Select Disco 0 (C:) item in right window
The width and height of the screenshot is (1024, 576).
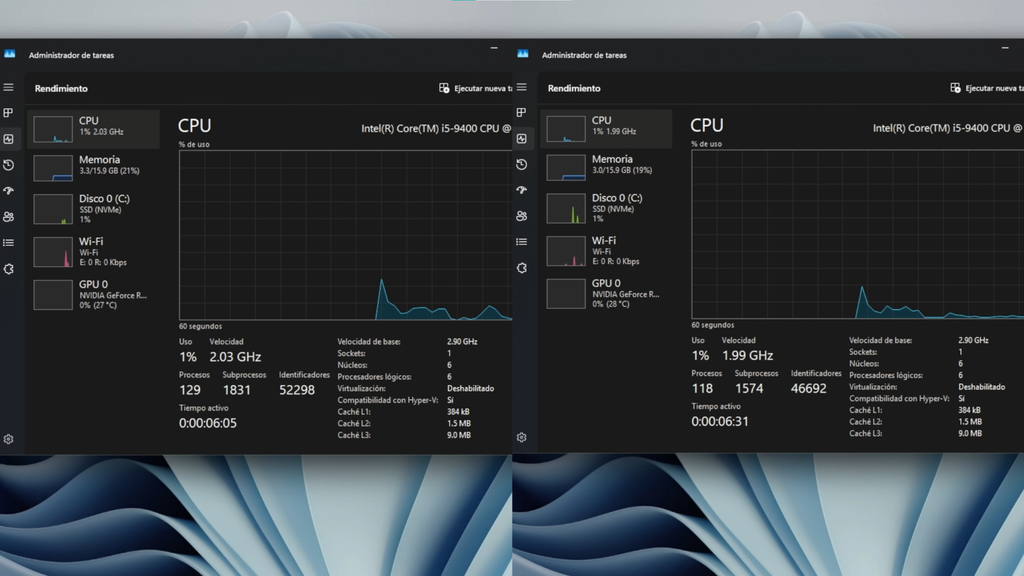pos(606,208)
